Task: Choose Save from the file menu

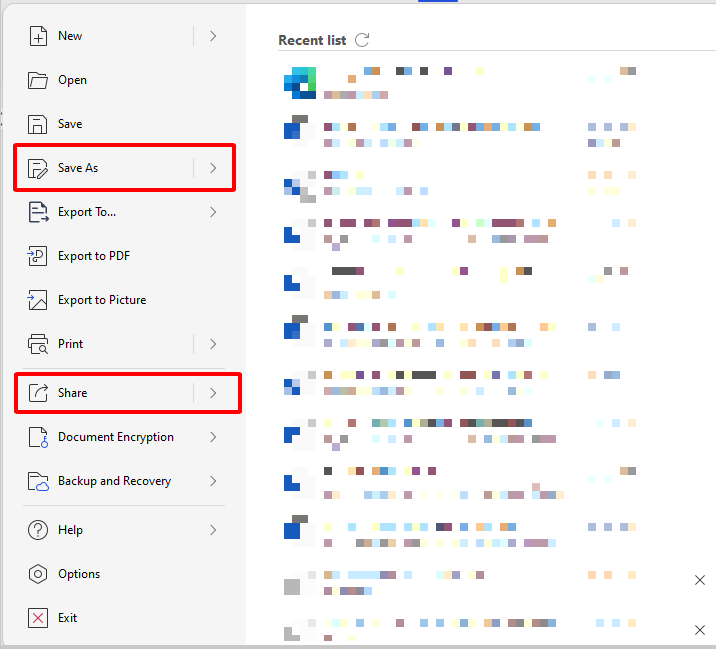Action: click(70, 124)
